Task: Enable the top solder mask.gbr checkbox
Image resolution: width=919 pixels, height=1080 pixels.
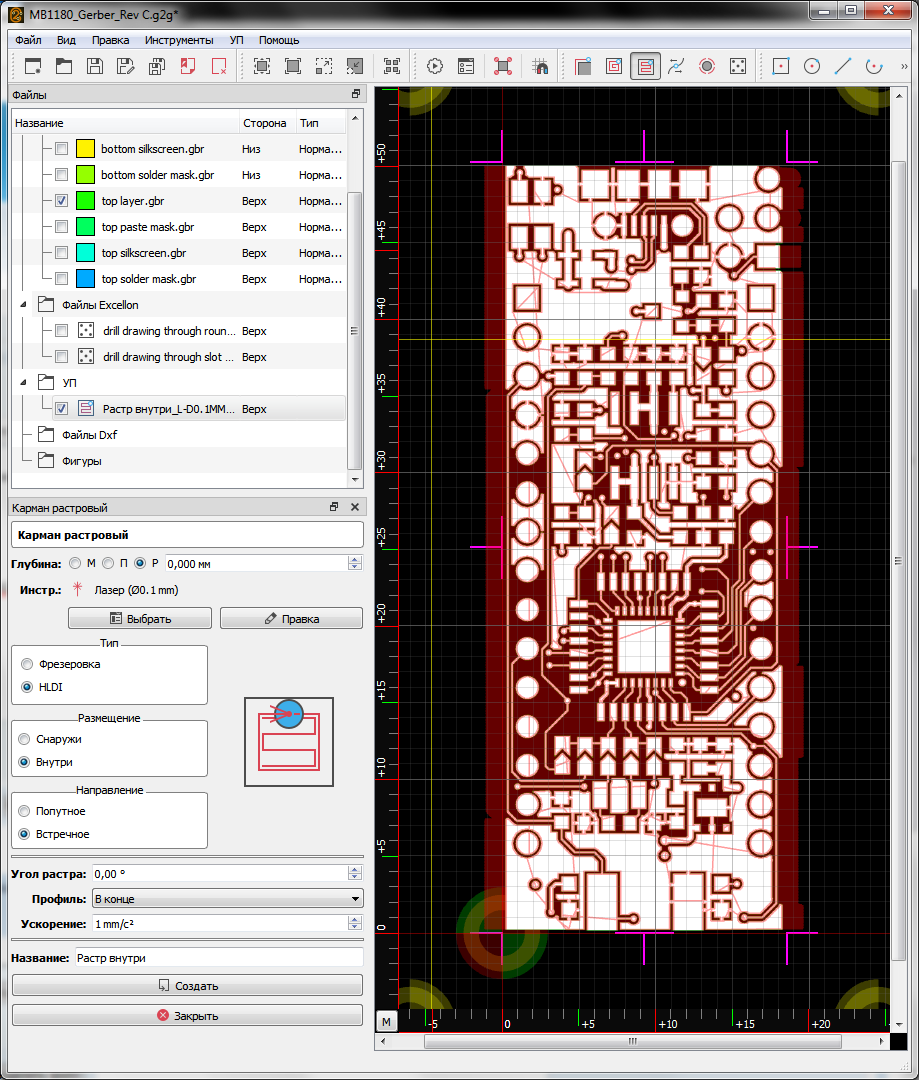Action: coord(61,279)
